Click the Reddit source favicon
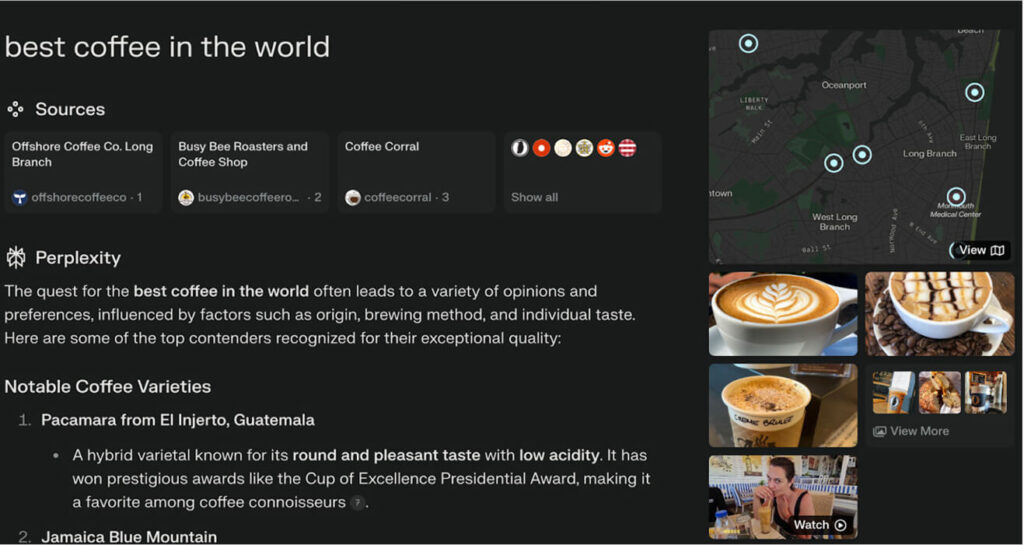 [606, 148]
